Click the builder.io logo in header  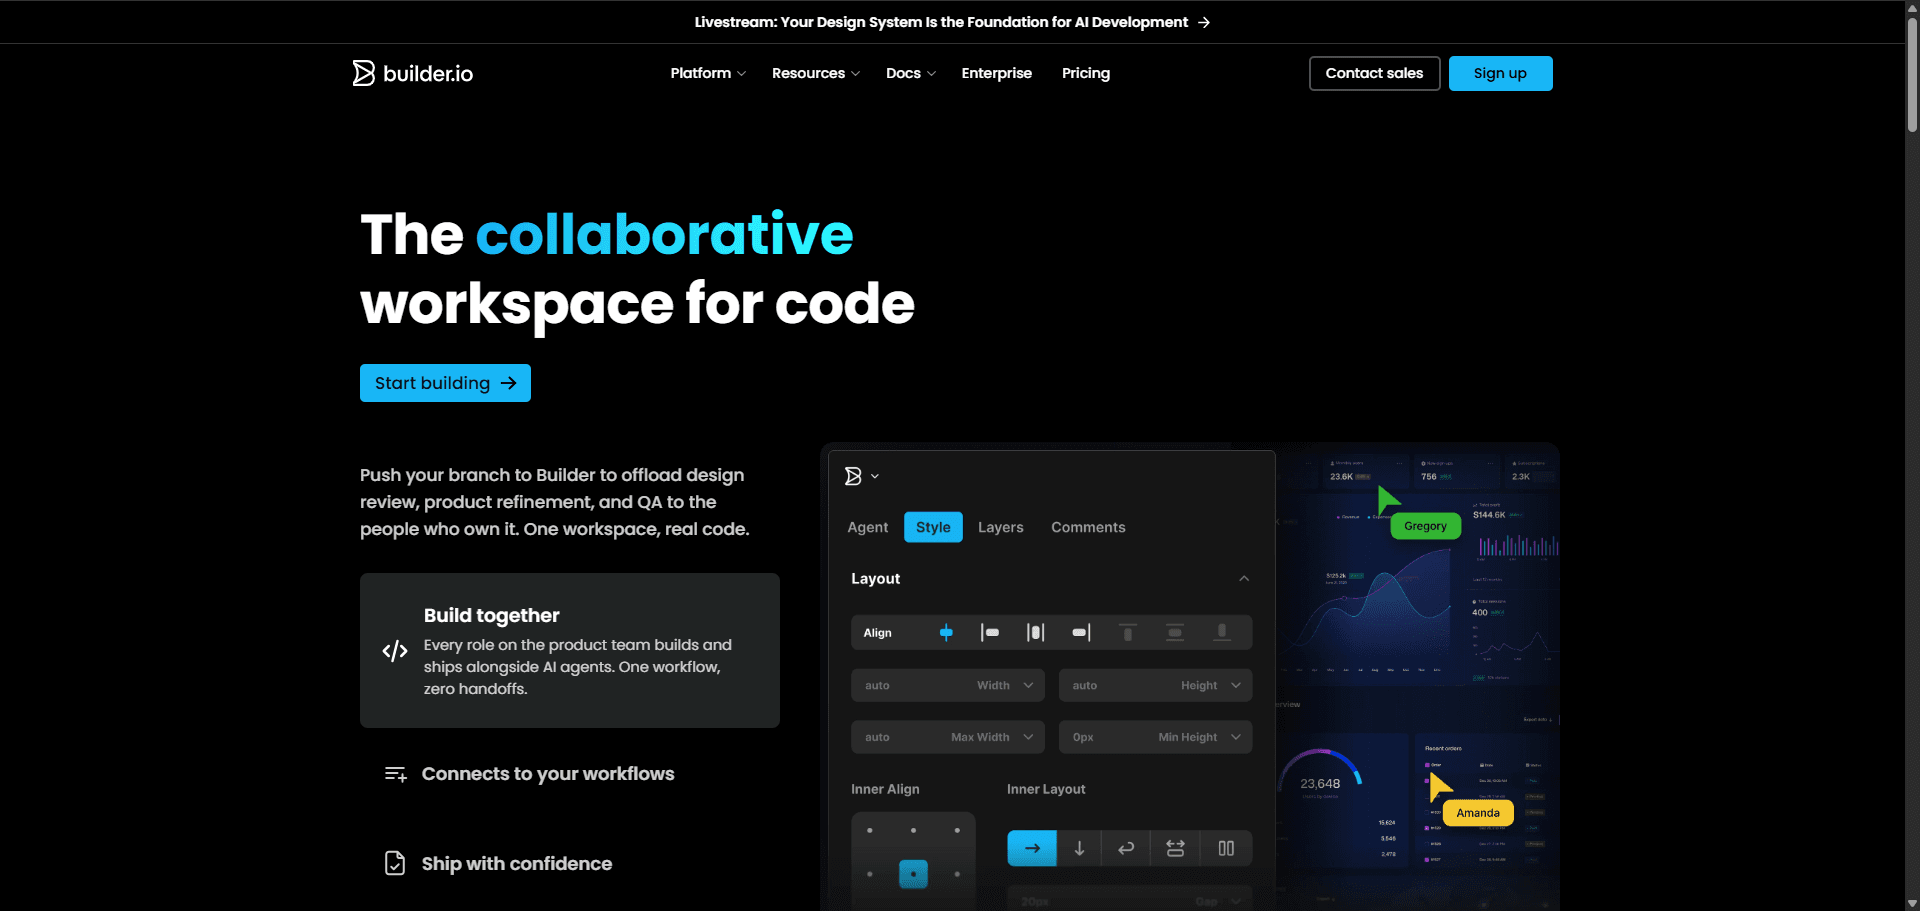(412, 73)
